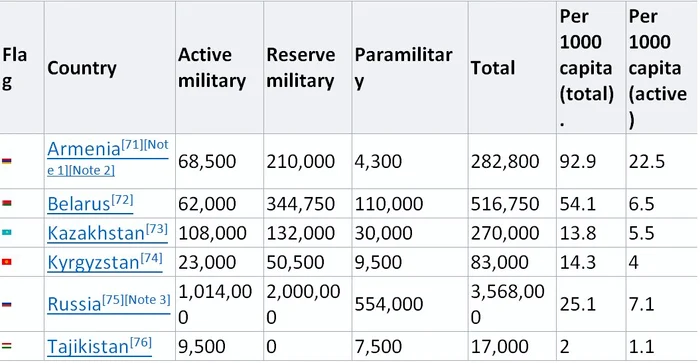Viewport: 700px width, 363px height.
Task: Open the Armenia country link
Action: coord(84,149)
